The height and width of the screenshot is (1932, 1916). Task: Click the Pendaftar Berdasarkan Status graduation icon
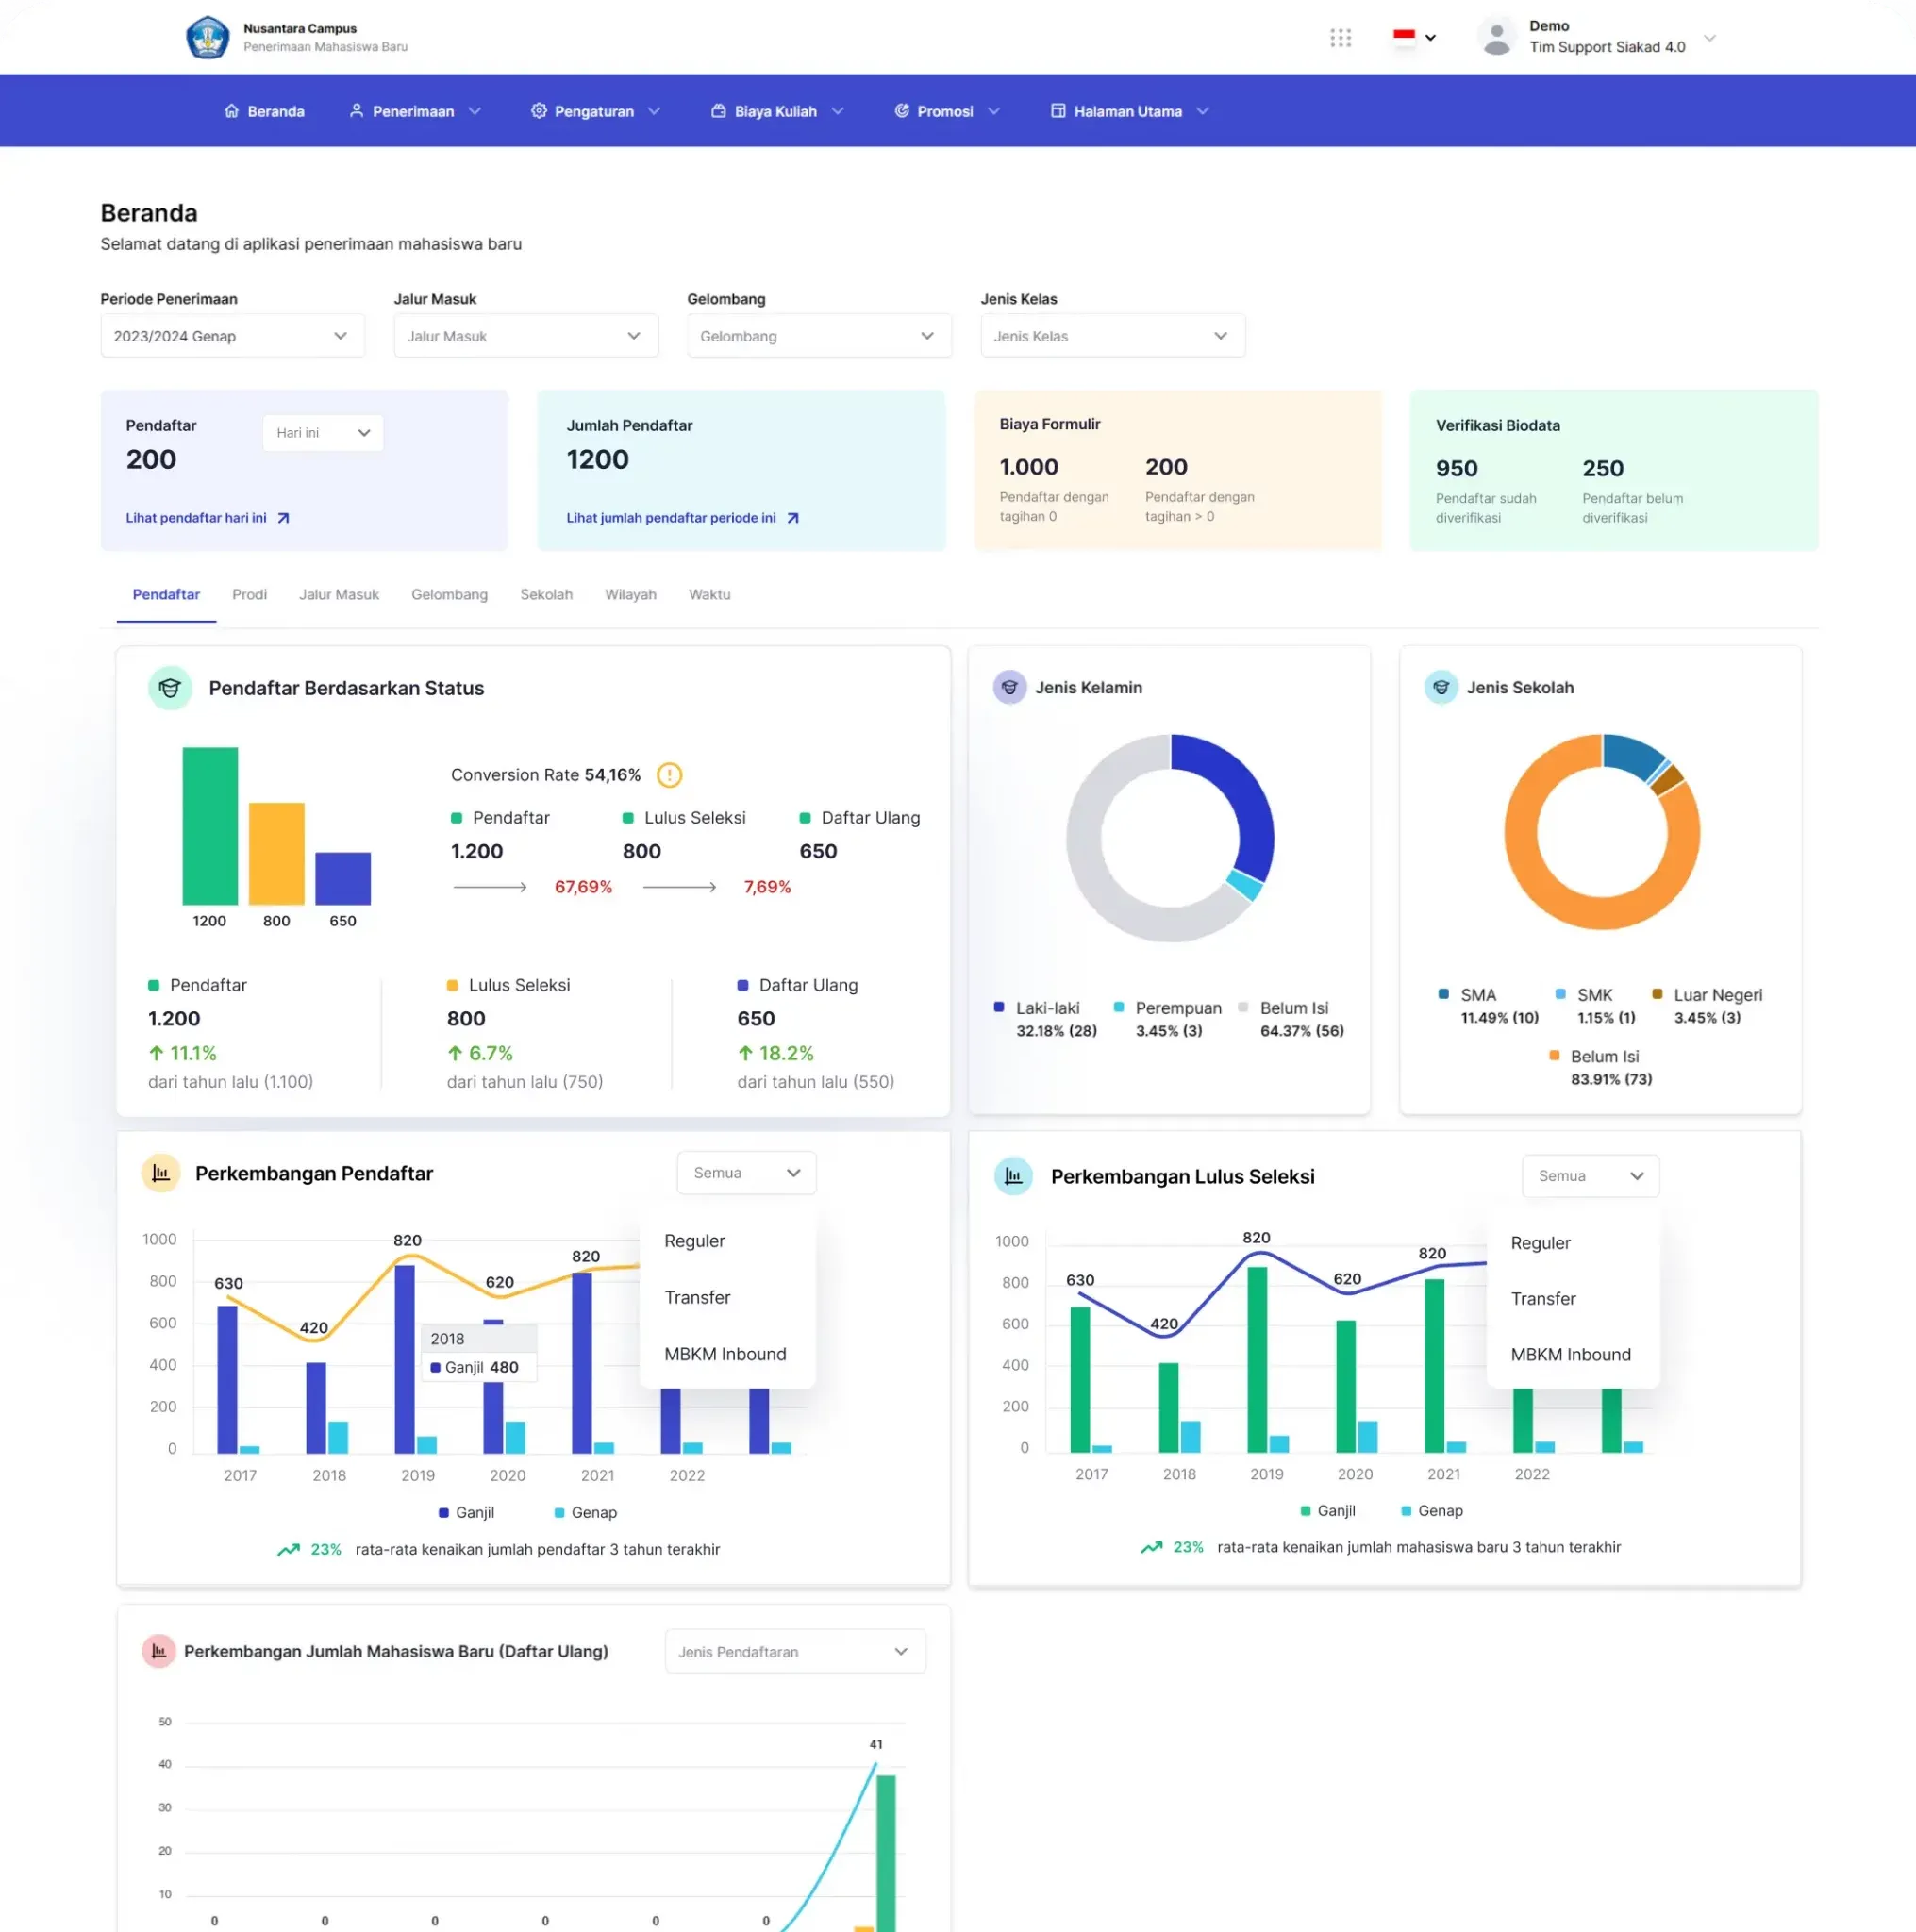point(170,688)
